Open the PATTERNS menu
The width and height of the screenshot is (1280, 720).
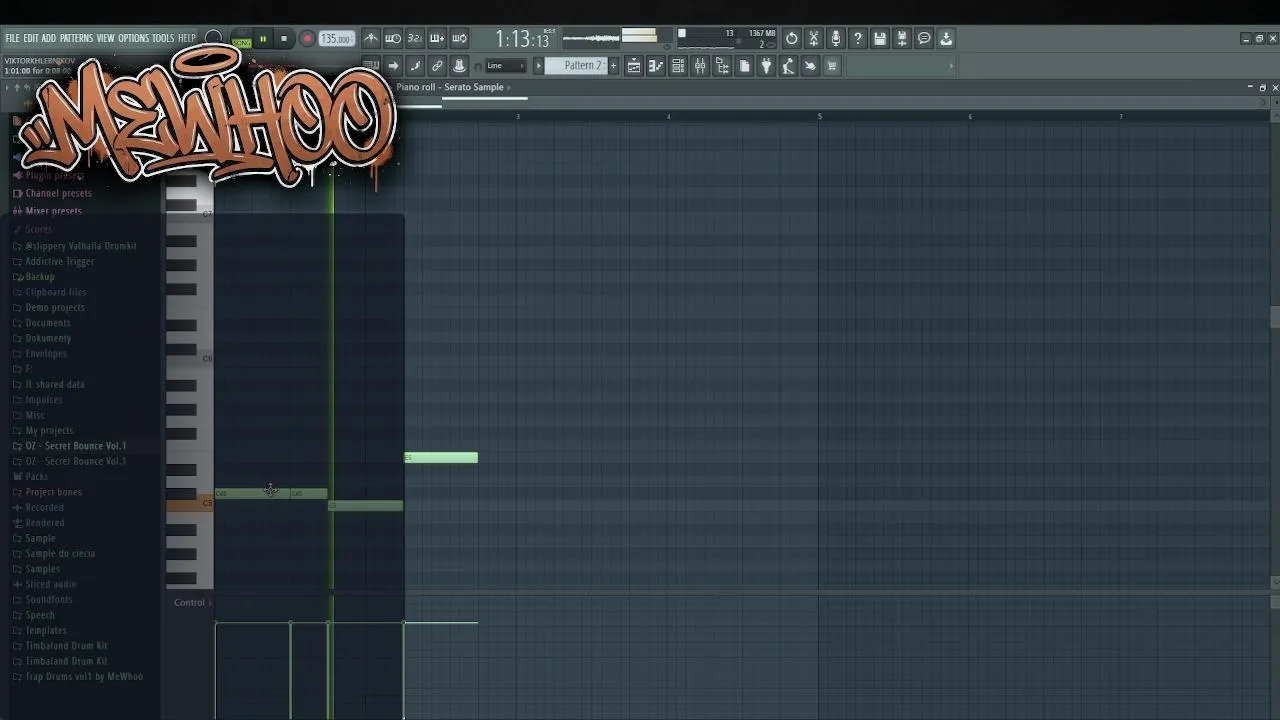(76, 38)
